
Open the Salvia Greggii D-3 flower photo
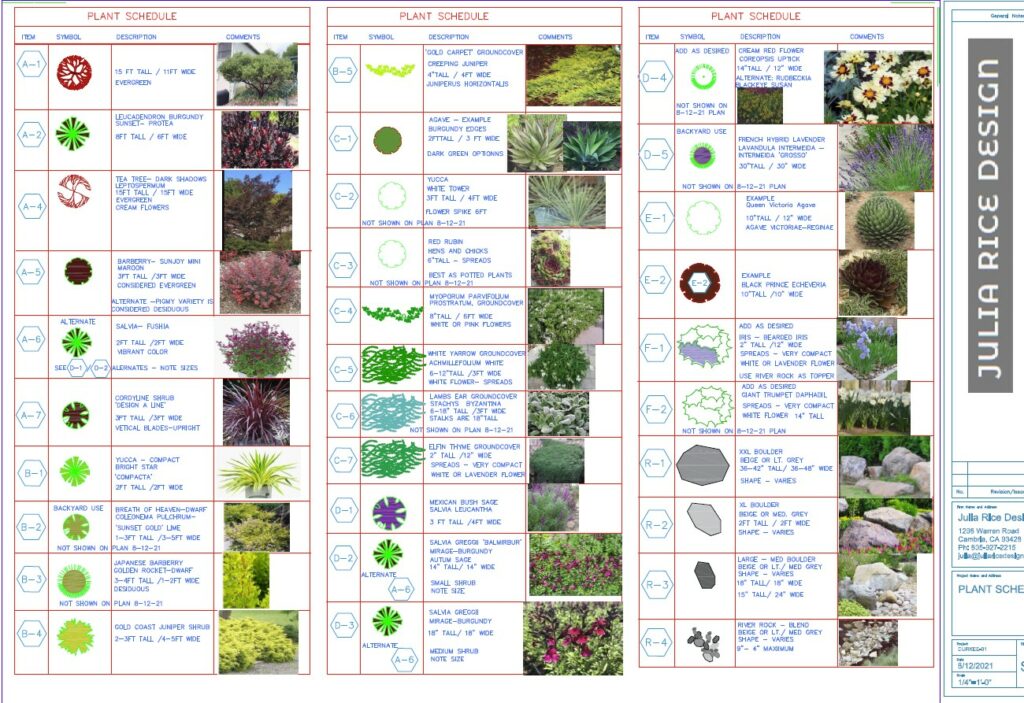[573, 638]
